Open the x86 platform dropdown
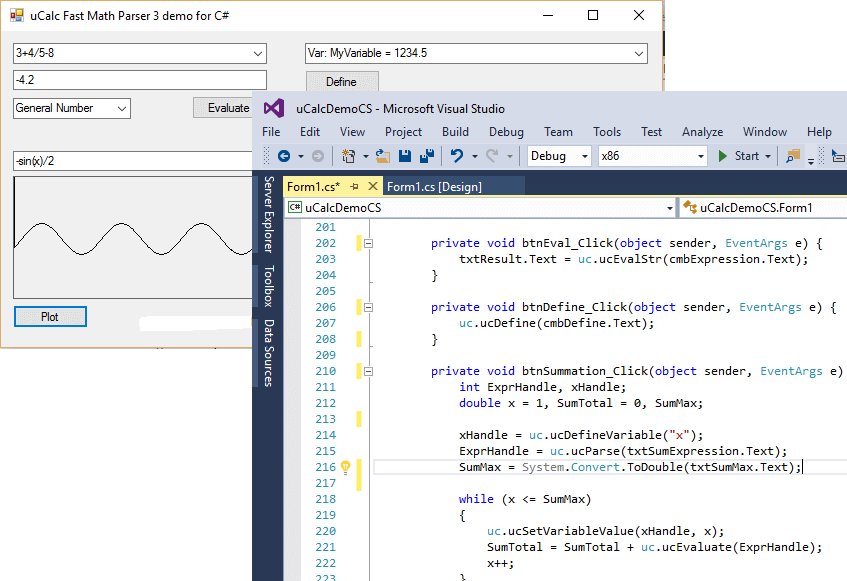 (652, 155)
